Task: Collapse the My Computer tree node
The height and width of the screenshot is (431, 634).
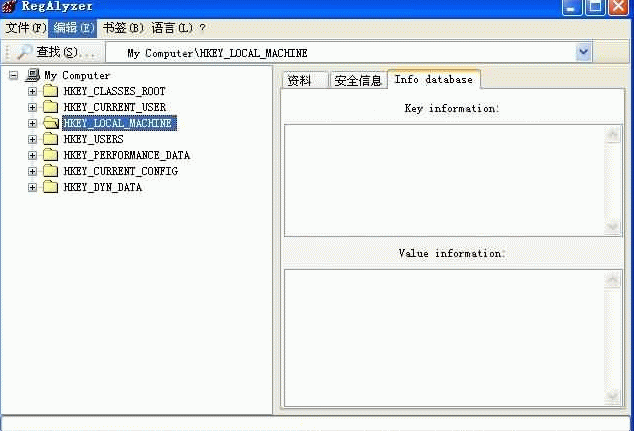Action: 14,75
